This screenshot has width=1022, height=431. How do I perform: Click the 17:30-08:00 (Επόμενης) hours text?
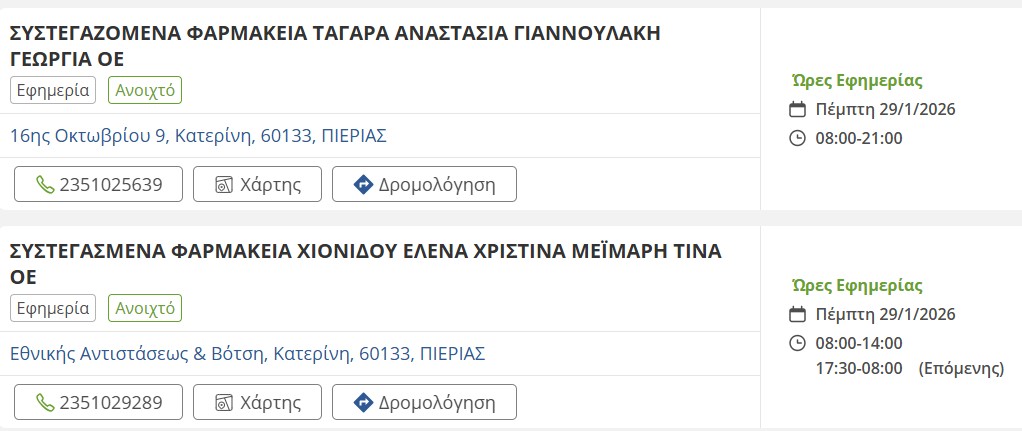point(909,369)
